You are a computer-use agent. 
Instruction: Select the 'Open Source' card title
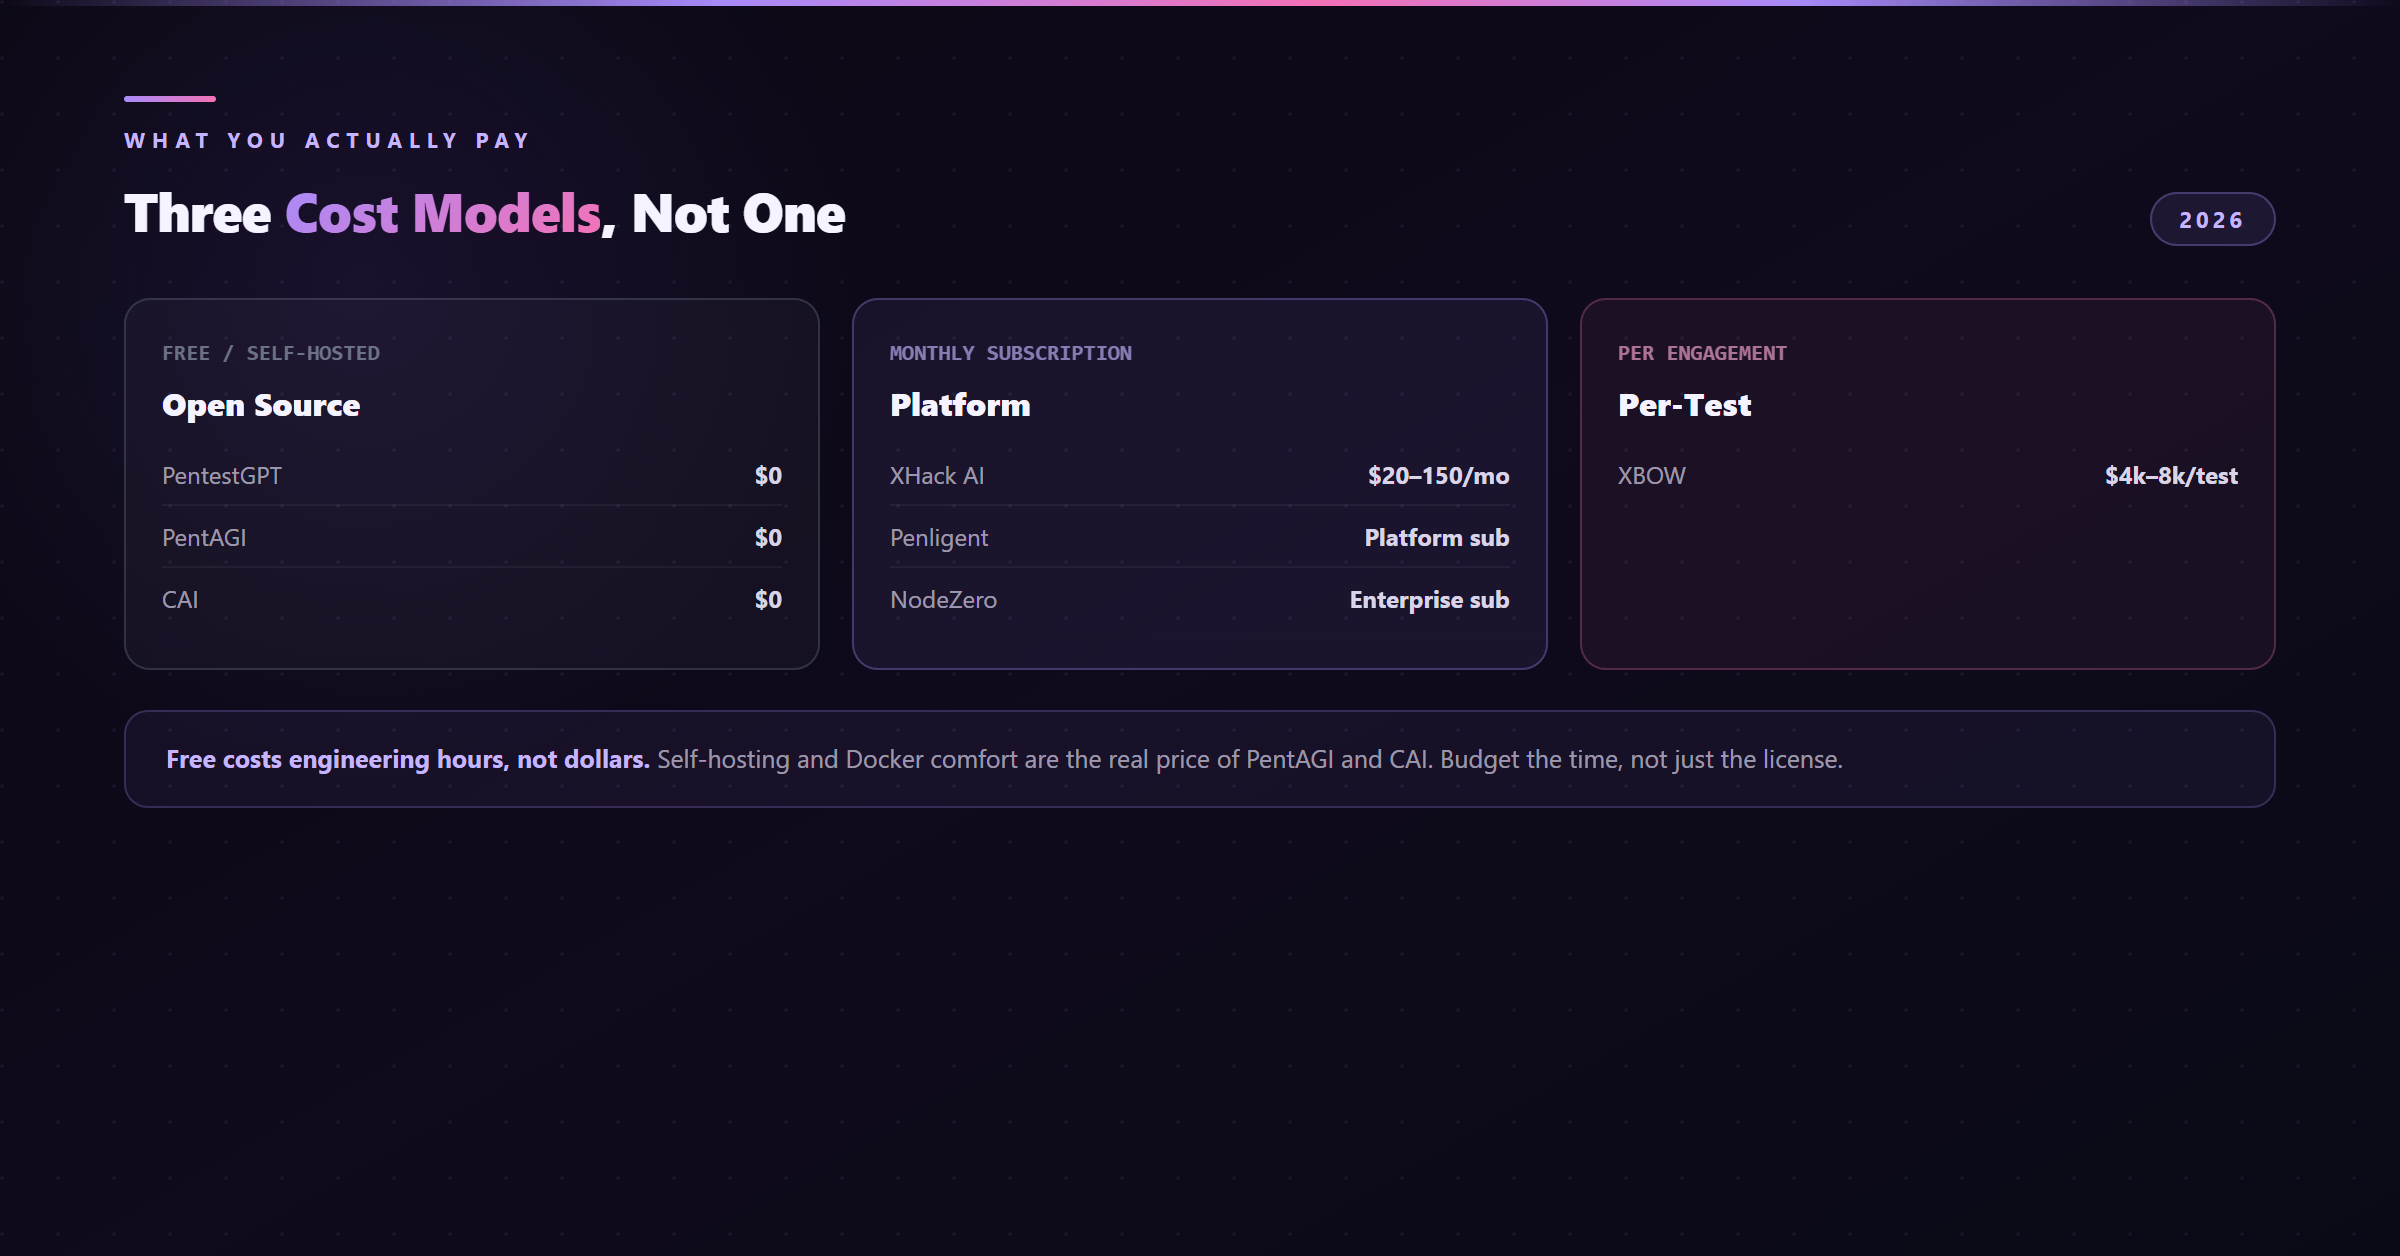tap(261, 405)
